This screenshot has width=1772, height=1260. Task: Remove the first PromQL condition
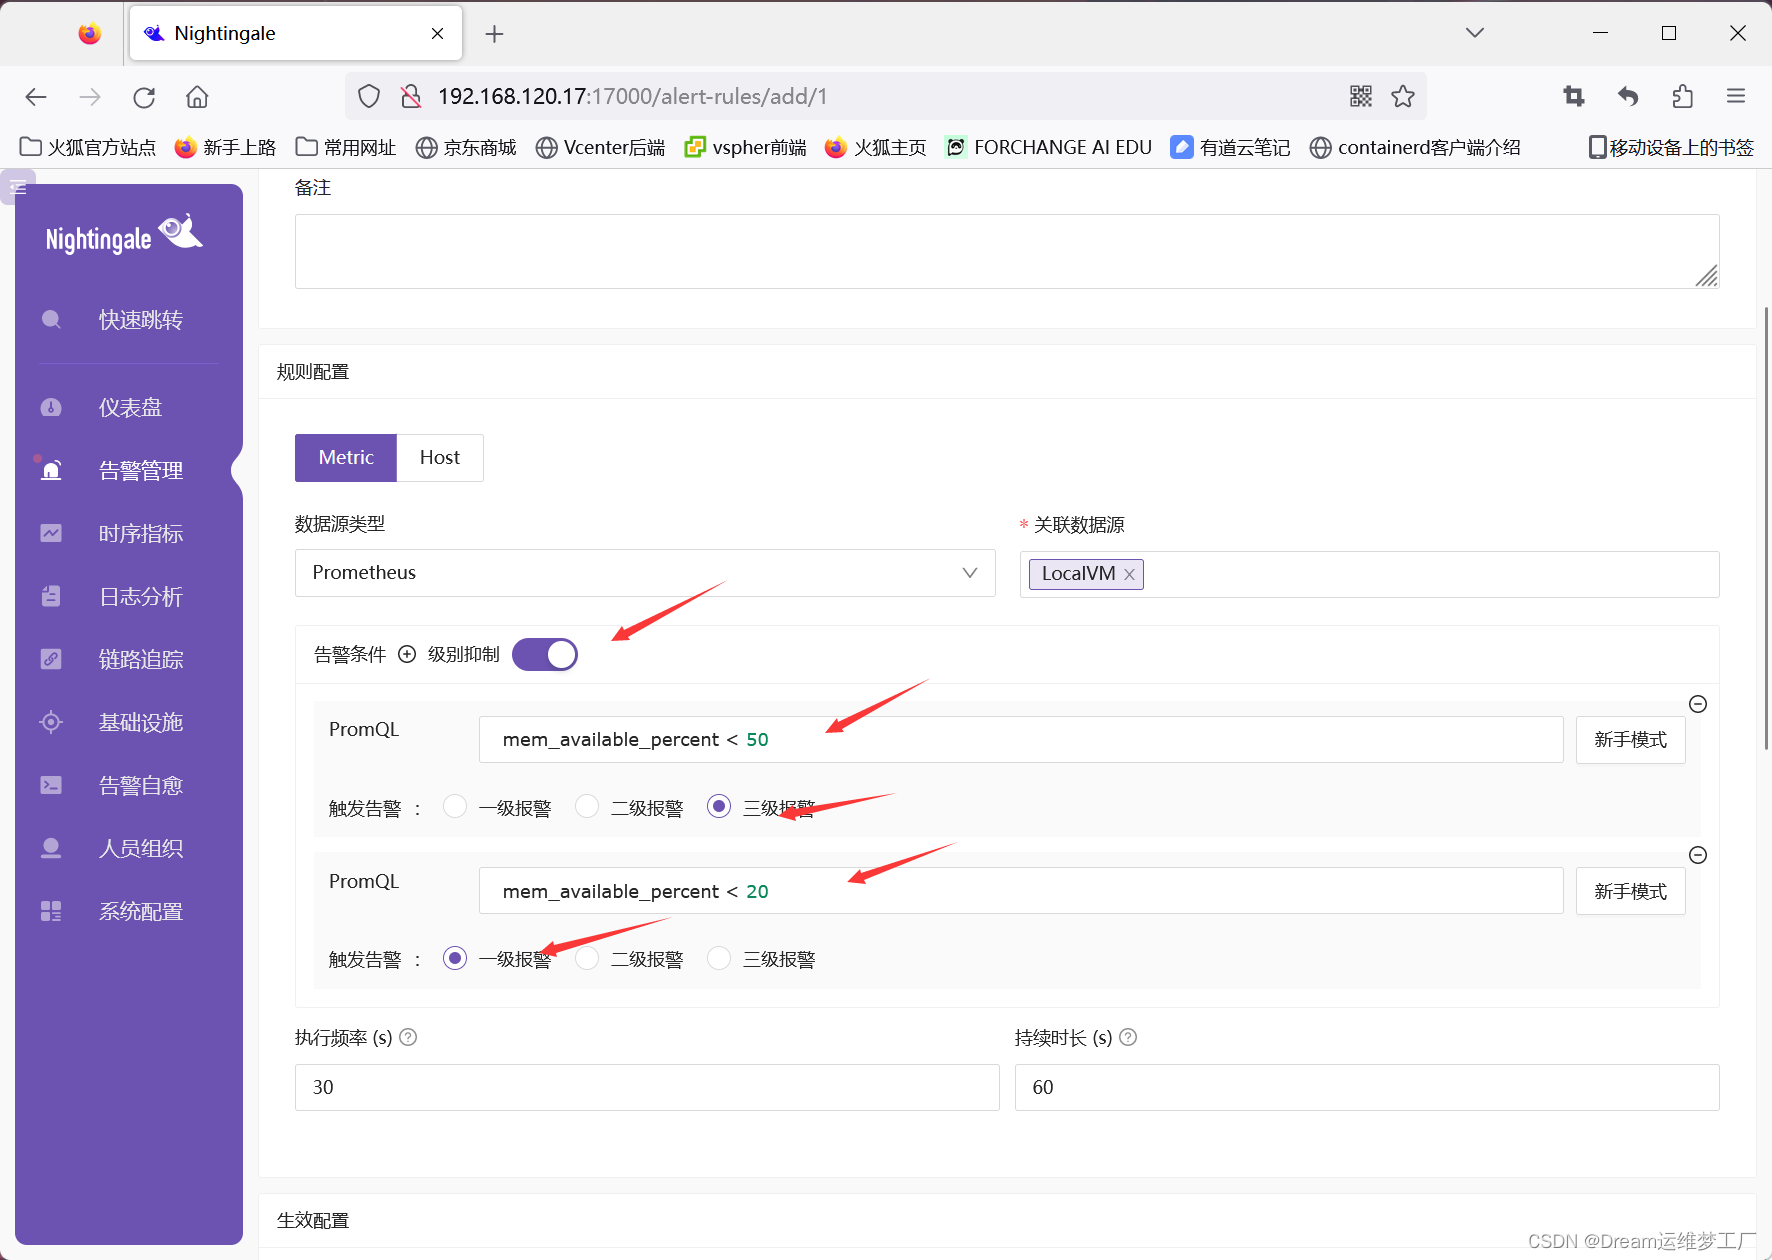pyautogui.click(x=1698, y=704)
